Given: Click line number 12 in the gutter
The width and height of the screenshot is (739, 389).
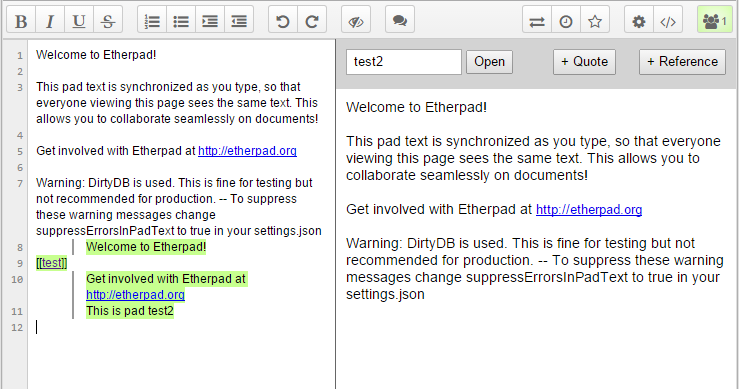Looking at the screenshot, I should tap(17, 327).
